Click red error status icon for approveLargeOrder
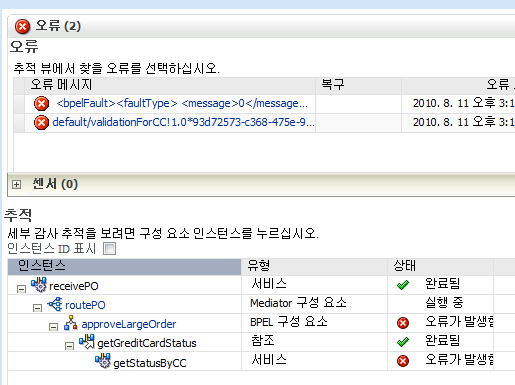This screenshot has height=385, width=515. (x=403, y=323)
